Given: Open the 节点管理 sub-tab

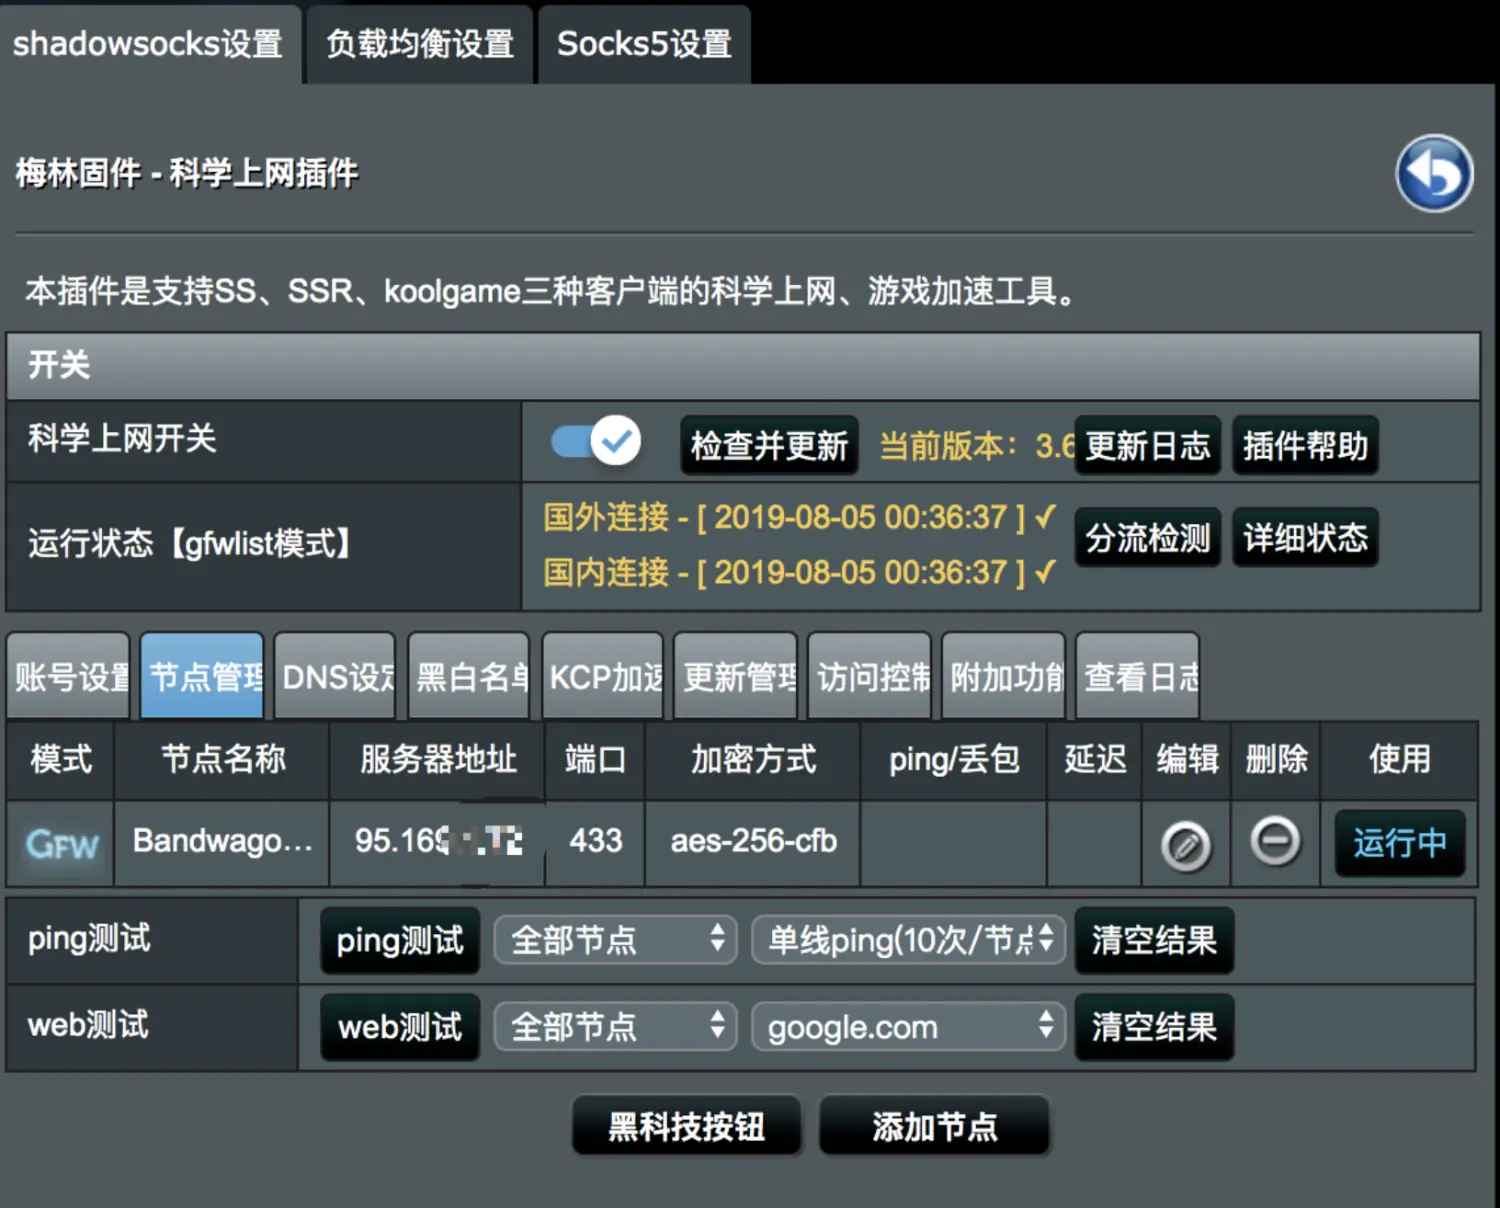Looking at the screenshot, I should tap(202, 676).
